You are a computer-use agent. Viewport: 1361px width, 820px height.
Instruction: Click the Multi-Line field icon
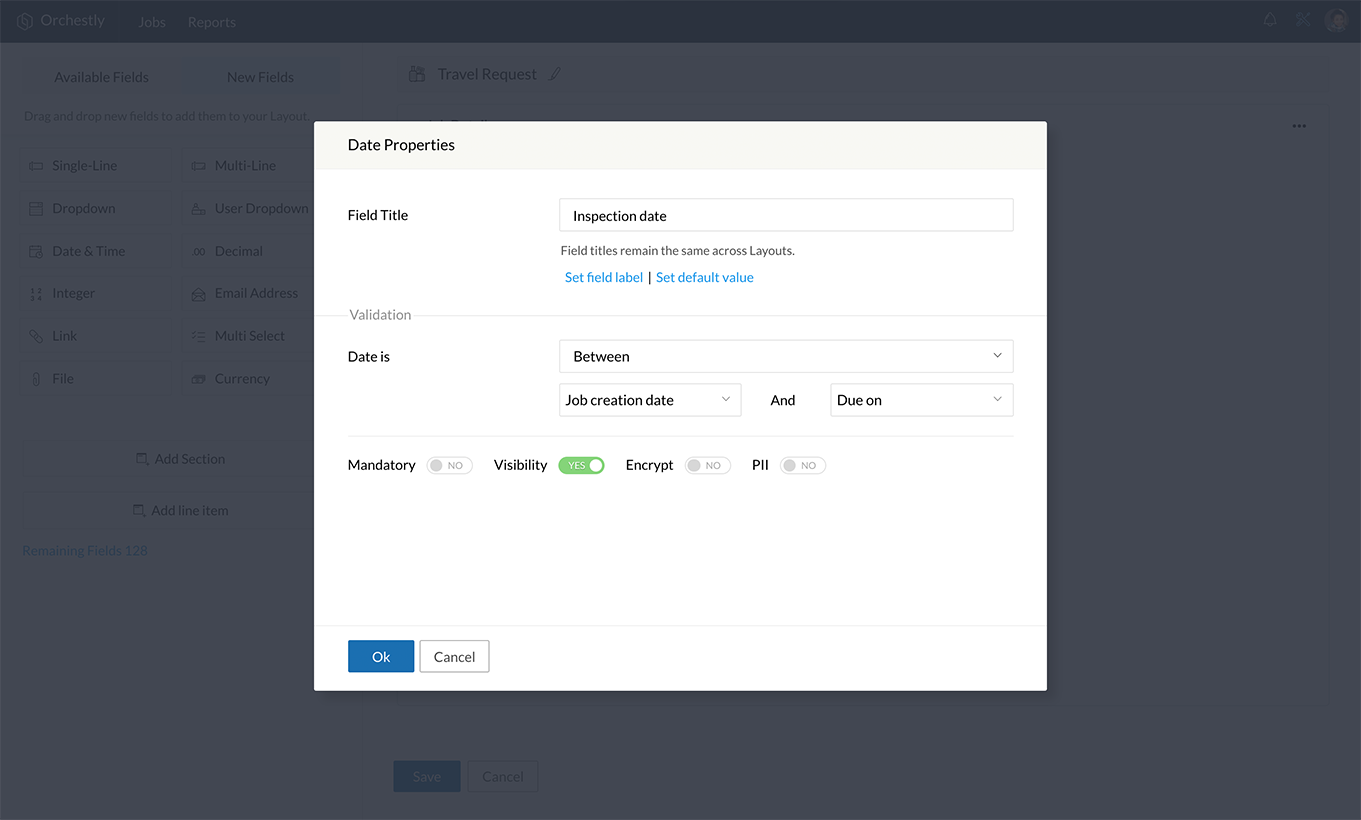(x=198, y=166)
